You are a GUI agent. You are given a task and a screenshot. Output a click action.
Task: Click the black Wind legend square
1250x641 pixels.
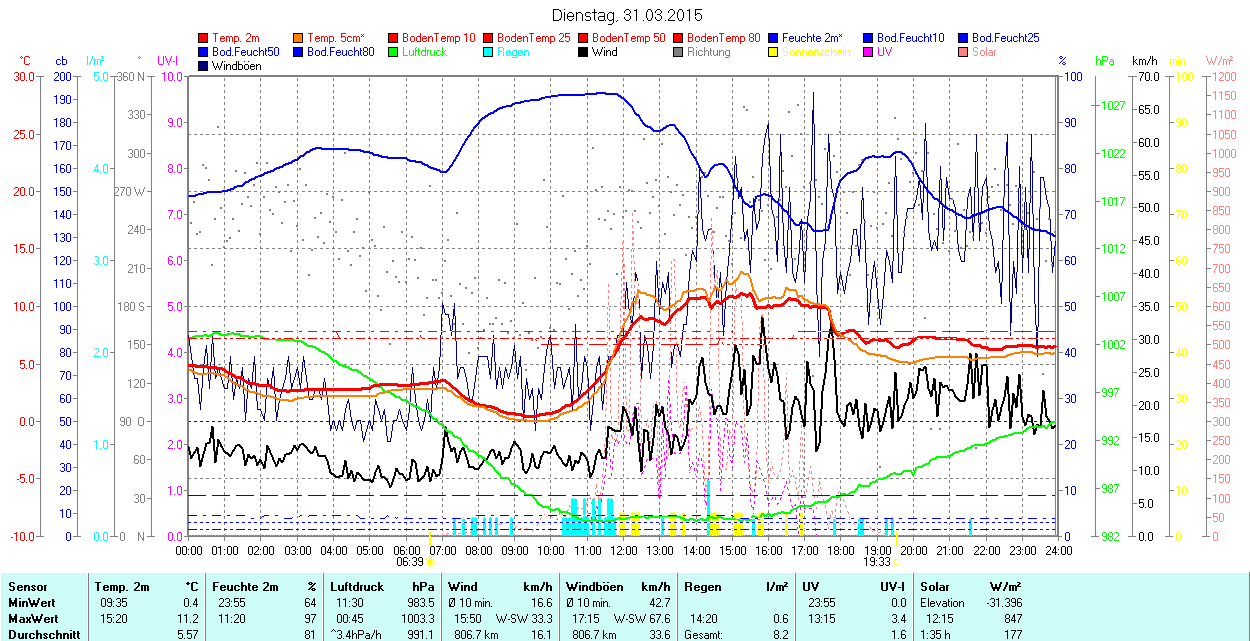tap(583, 52)
